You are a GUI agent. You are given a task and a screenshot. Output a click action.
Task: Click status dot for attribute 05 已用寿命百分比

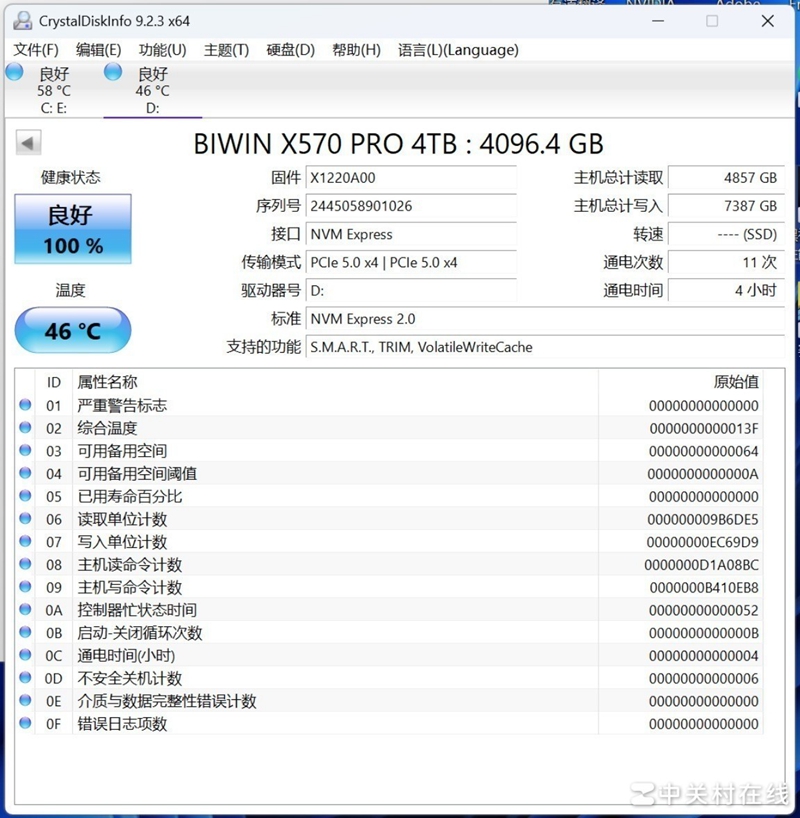click(x=25, y=496)
